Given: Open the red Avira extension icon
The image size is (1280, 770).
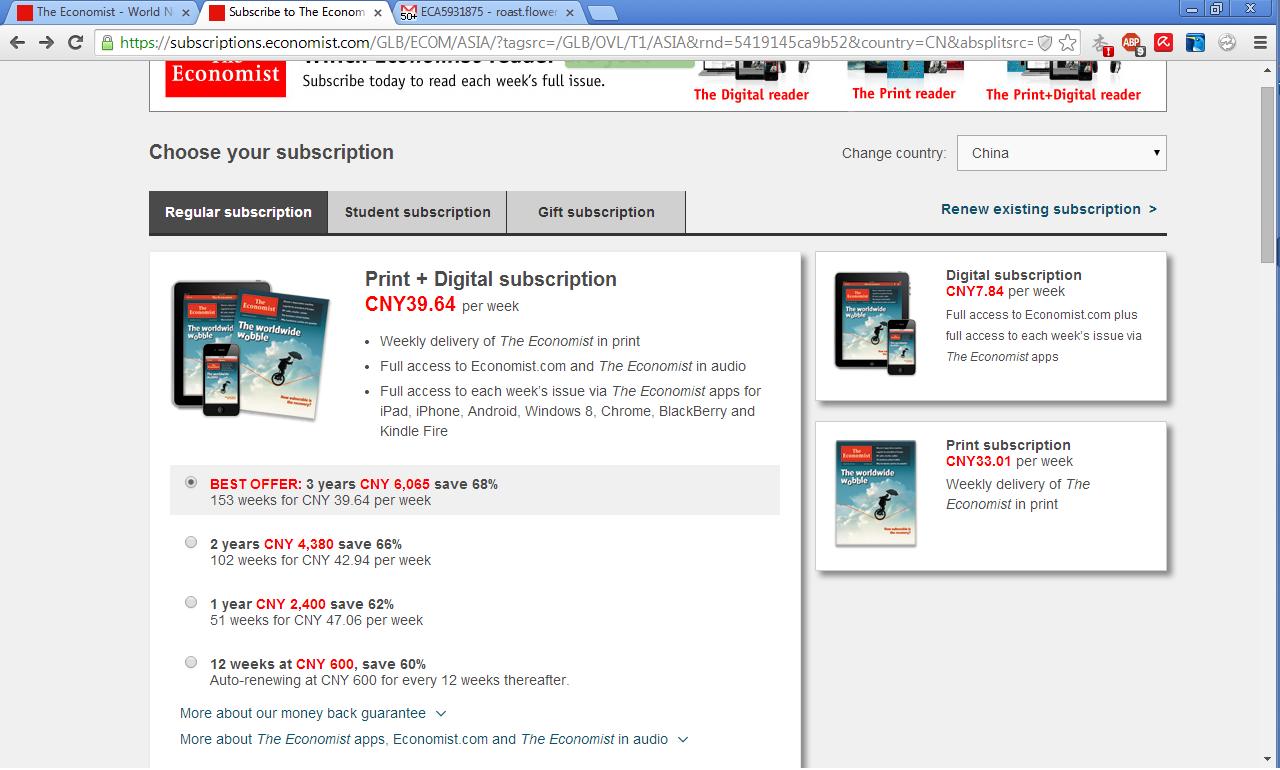Looking at the screenshot, I should click(x=1163, y=42).
